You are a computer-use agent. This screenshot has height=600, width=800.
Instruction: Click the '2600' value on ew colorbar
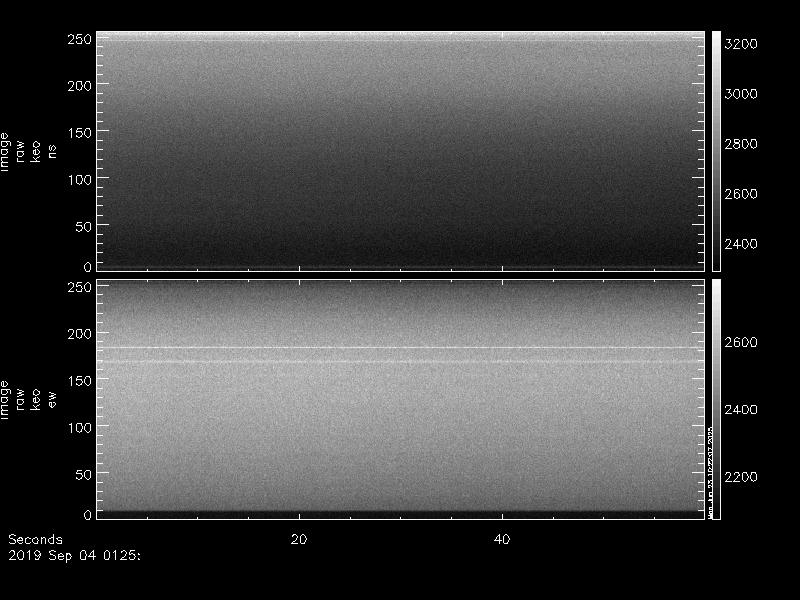(x=741, y=342)
